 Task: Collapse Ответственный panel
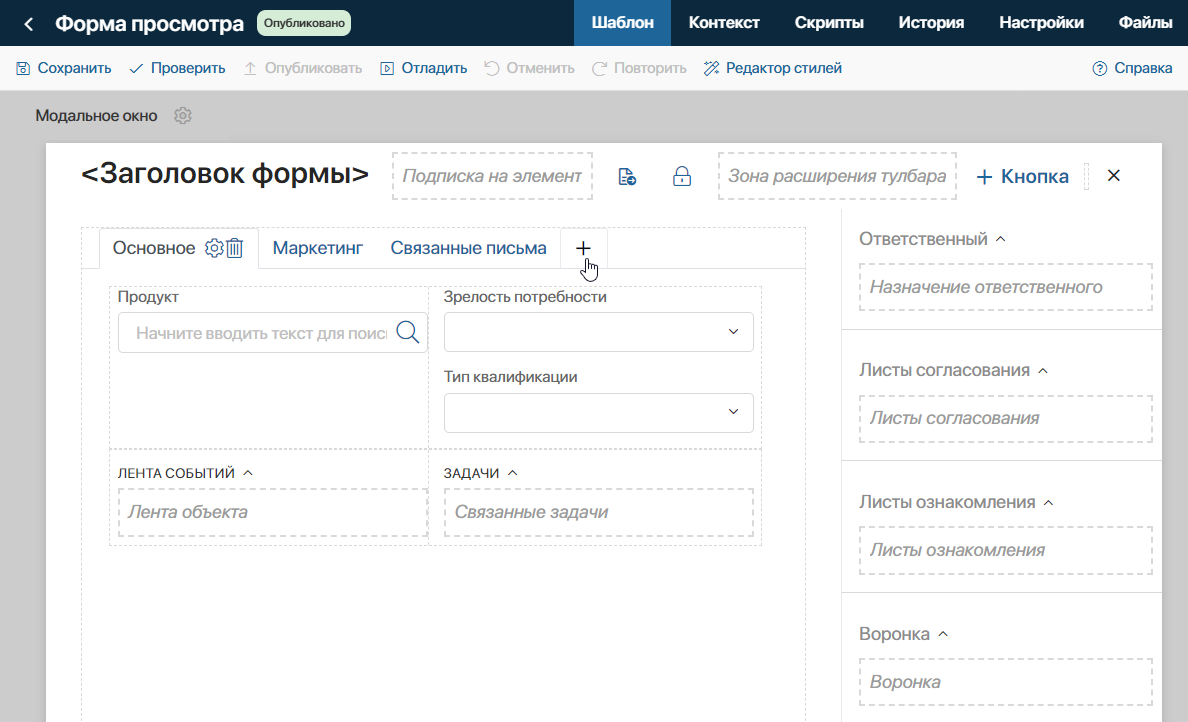point(1000,239)
